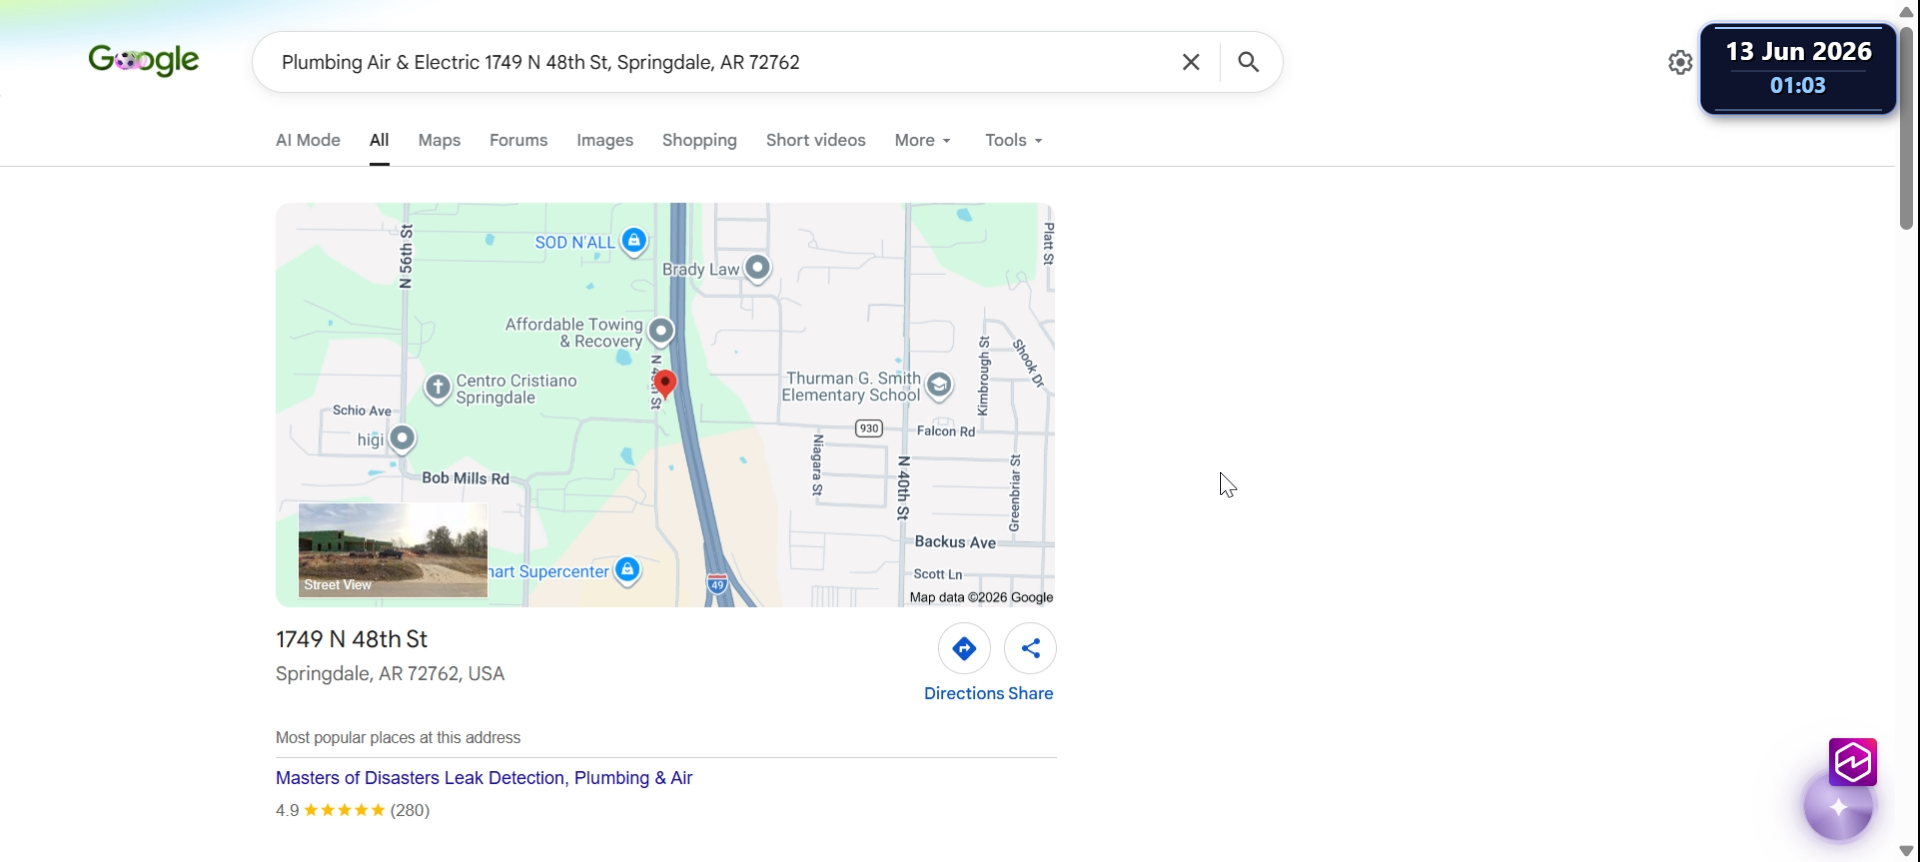
Task: Select Centro Cristiano Springdale church marker
Action: click(x=438, y=387)
